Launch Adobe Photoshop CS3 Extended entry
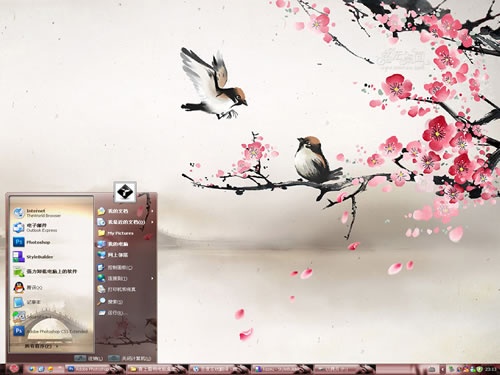This screenshot has height=375, width=500. point(51,331)
